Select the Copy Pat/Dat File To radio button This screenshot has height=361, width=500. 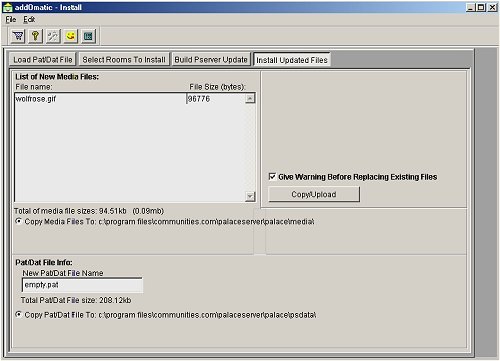[19, 315]
